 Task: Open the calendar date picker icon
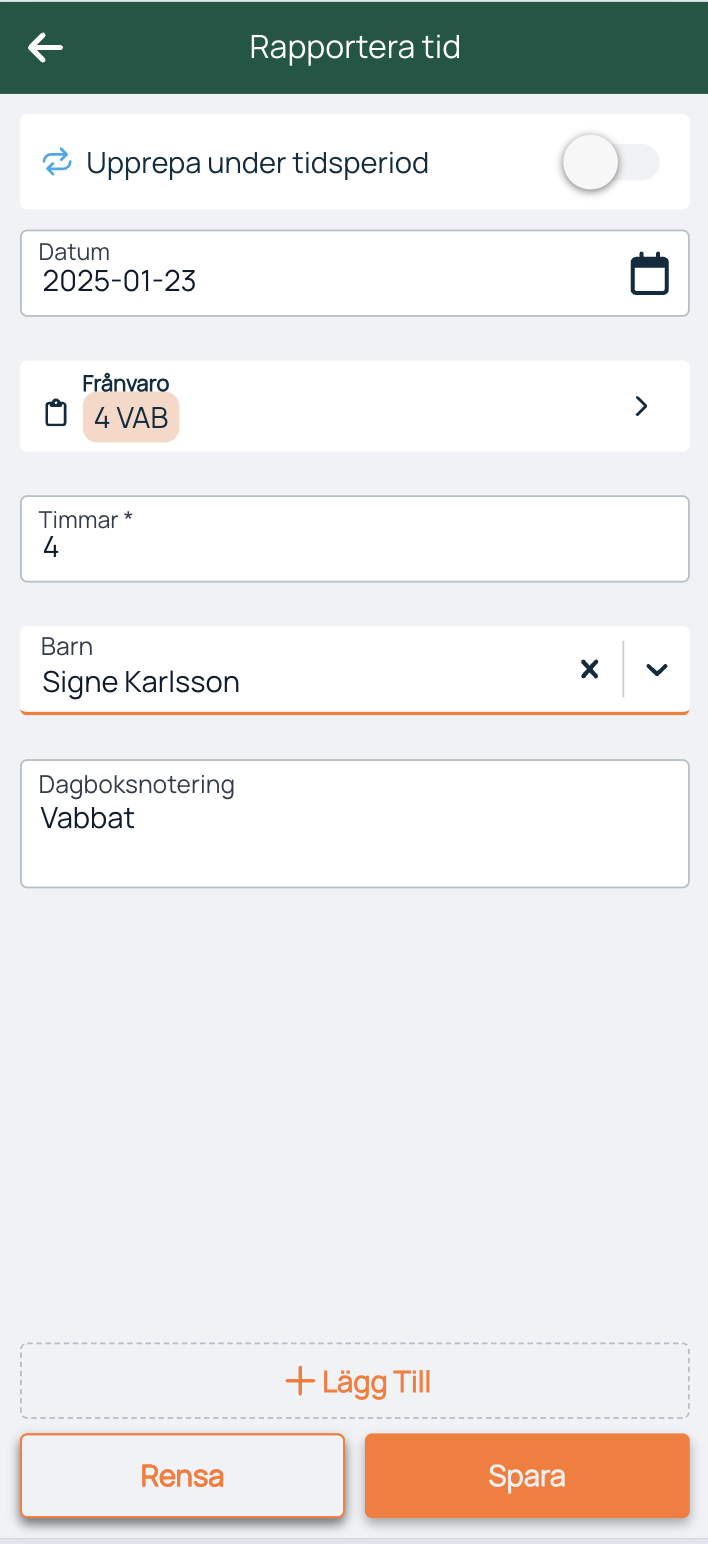pyautogui.click(x=649, y=274)
